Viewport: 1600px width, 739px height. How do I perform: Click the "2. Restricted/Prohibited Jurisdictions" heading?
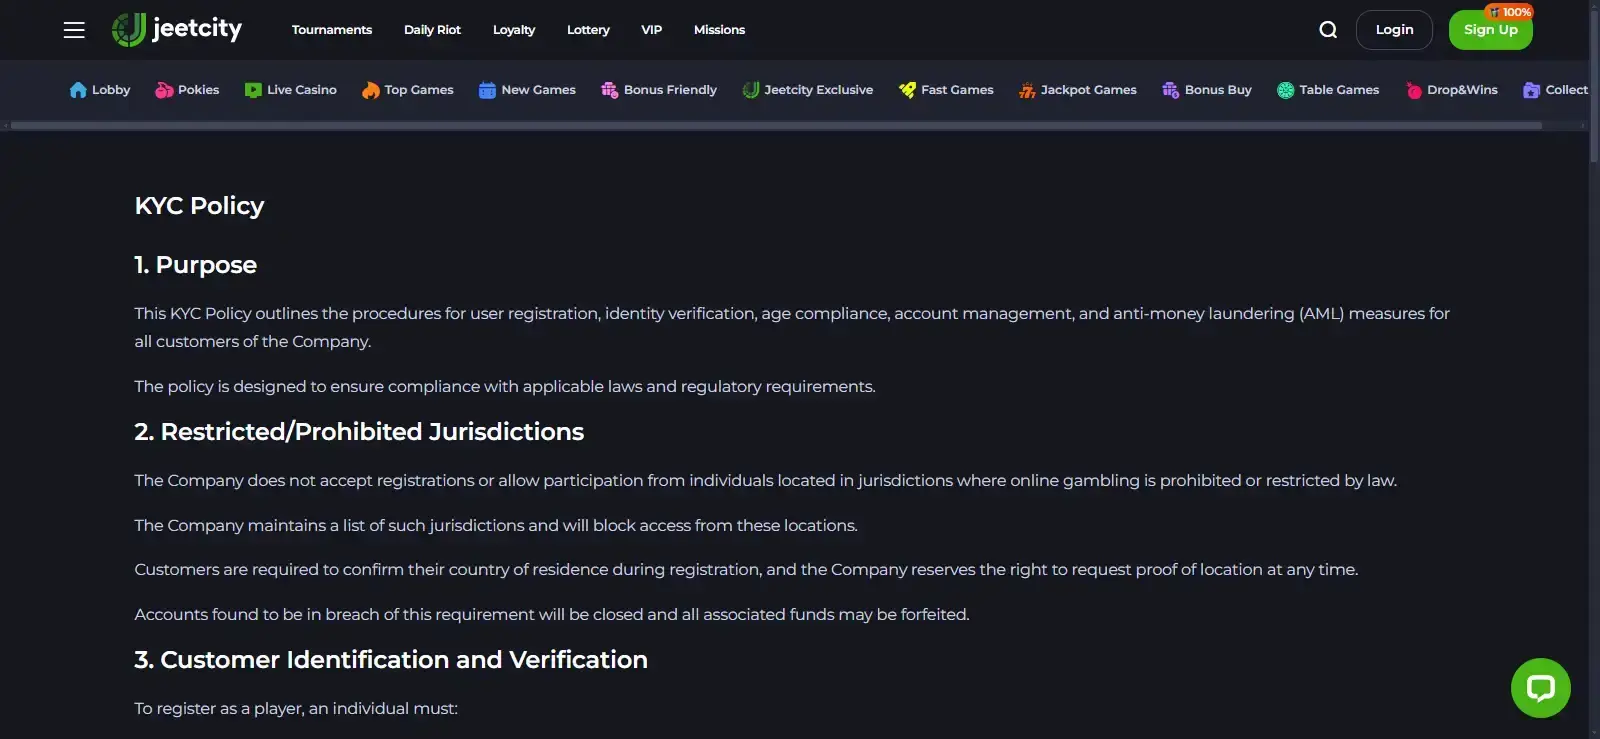(x=359, y=432)
